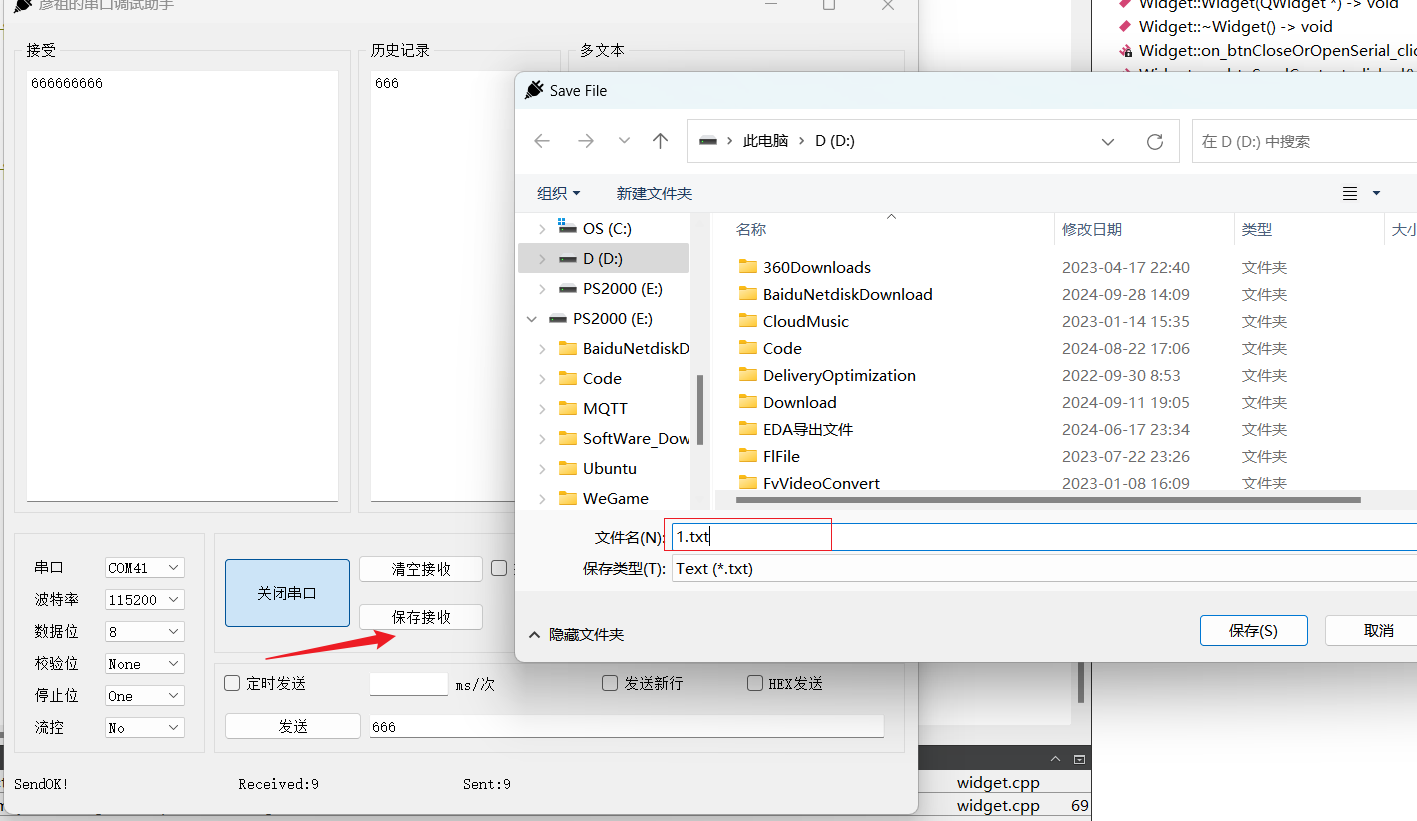Open the 360Downloads folder icon
The width and height of the screenshot is (1417, 821).
point(748,266)
